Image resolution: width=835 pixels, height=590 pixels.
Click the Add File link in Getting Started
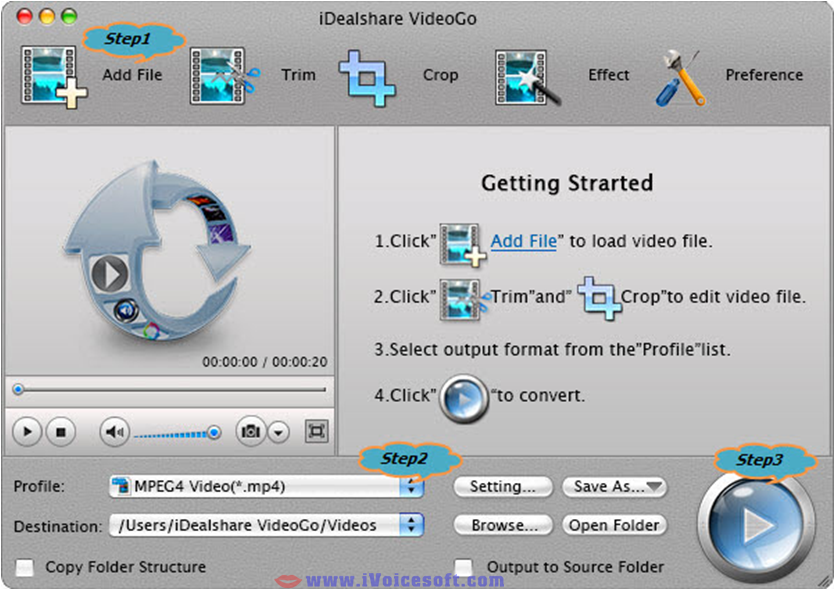point(523,241)
